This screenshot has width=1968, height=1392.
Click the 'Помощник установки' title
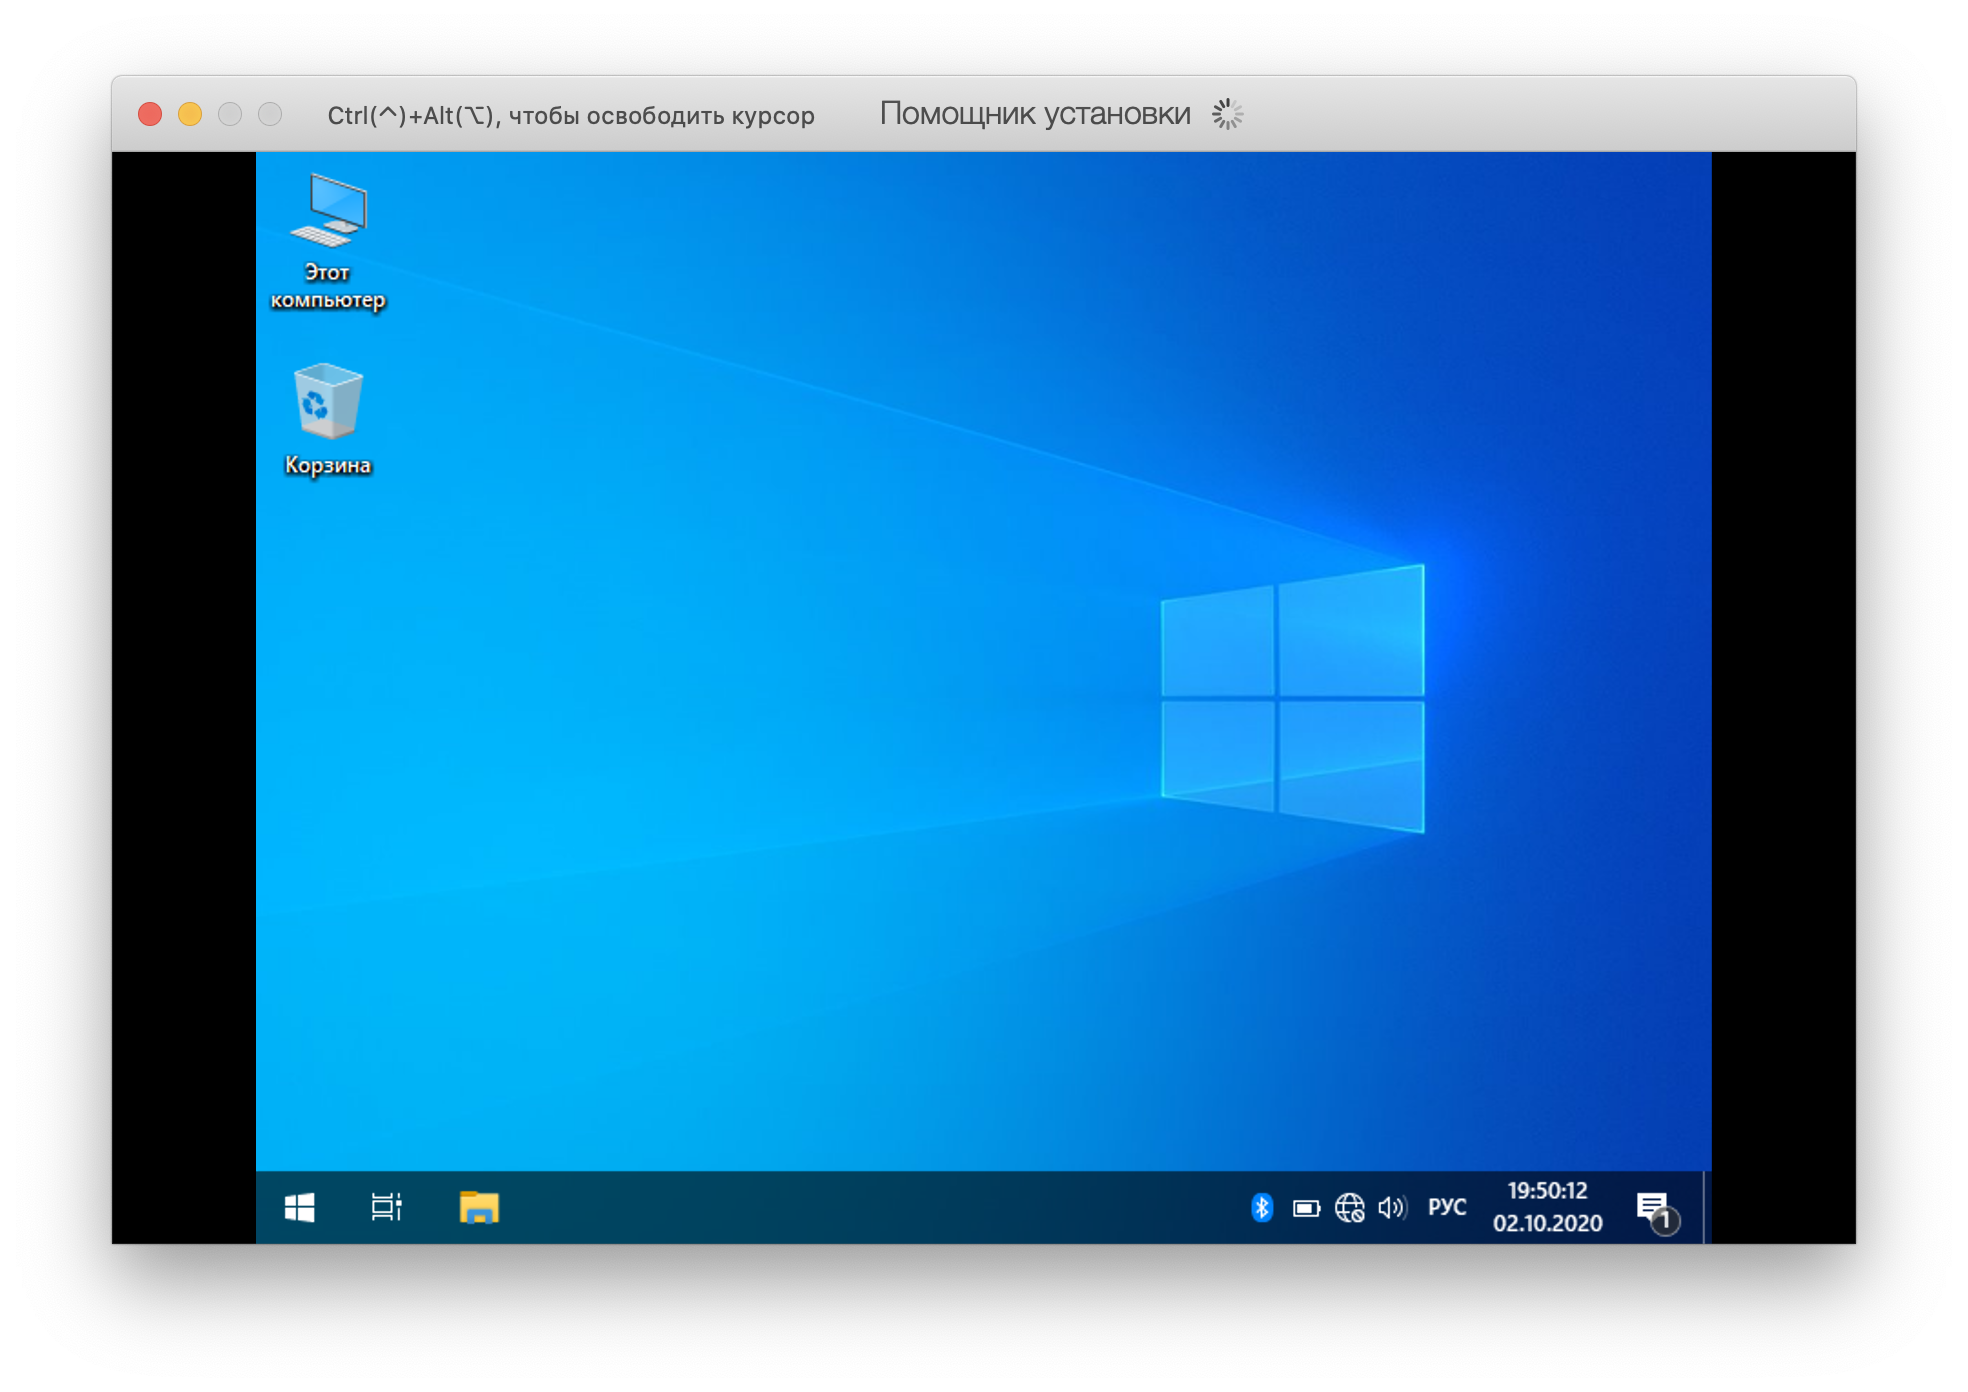click(1035, 114)
